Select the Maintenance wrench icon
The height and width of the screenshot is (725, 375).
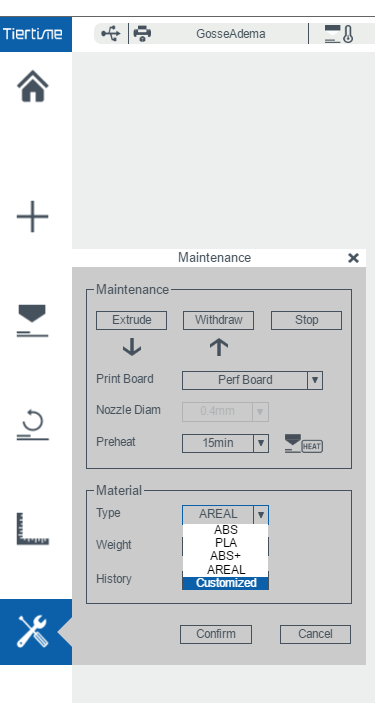[33, 631]
